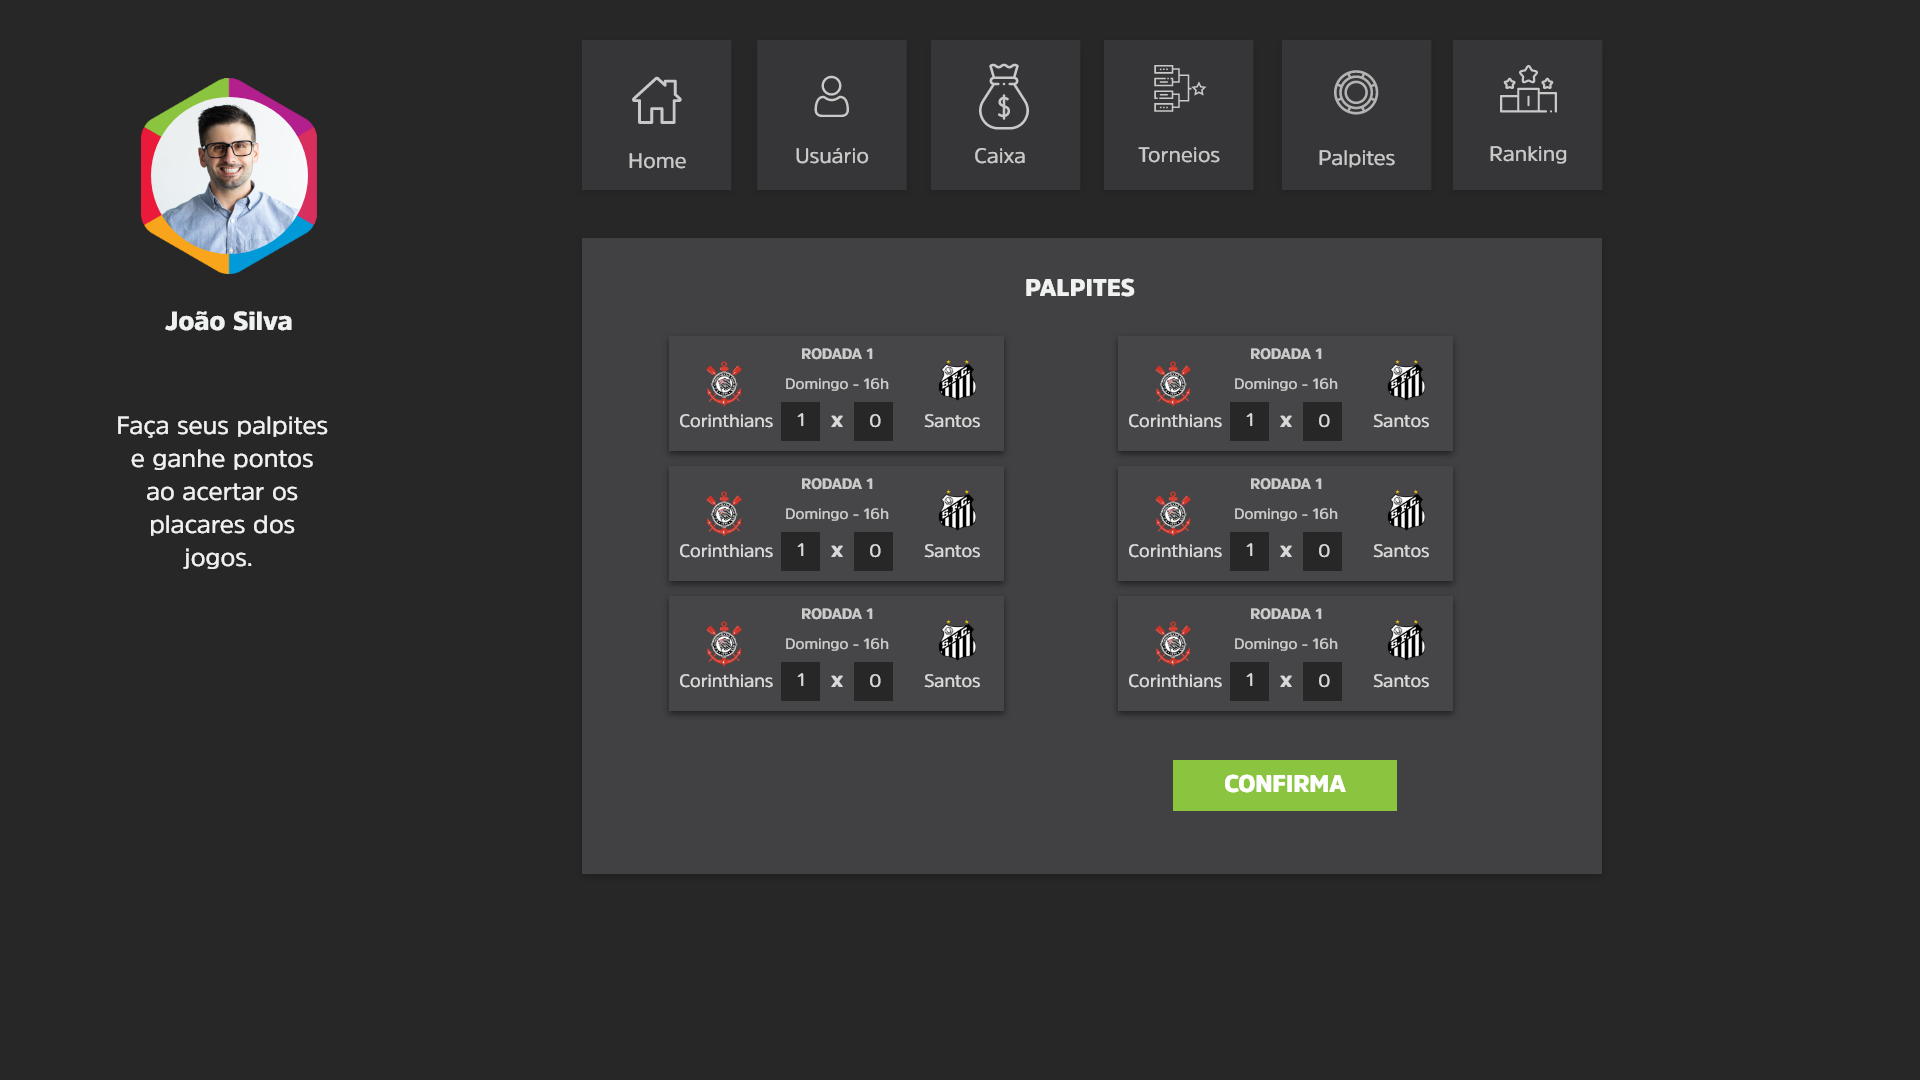Screen dimensions: 1920x1080
Task: Click the João Silva user name
Action: [229, 321]
